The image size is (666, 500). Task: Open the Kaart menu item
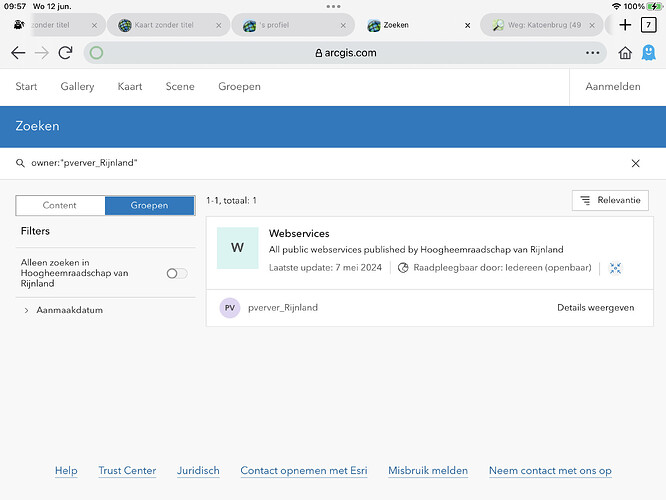[130, 86]
